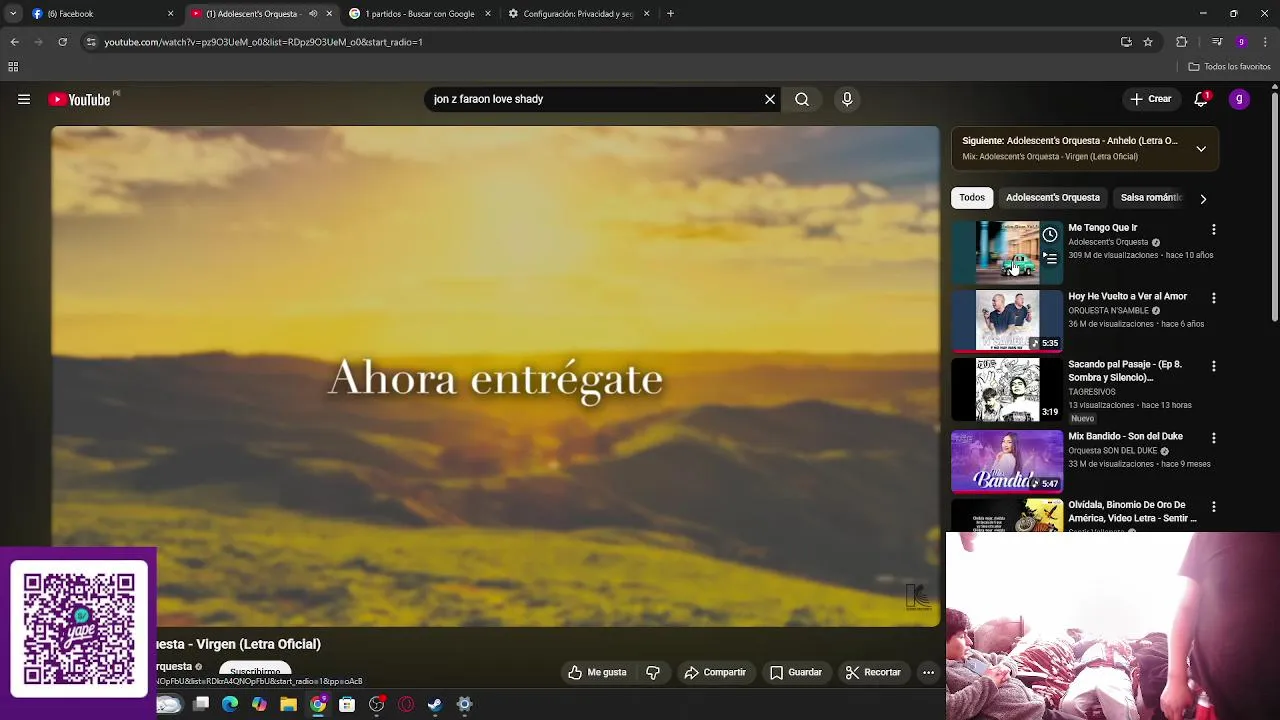The image size is (1280, 720).
Task: Go back with the browser back arrow
Action: [x=14, y=42]
